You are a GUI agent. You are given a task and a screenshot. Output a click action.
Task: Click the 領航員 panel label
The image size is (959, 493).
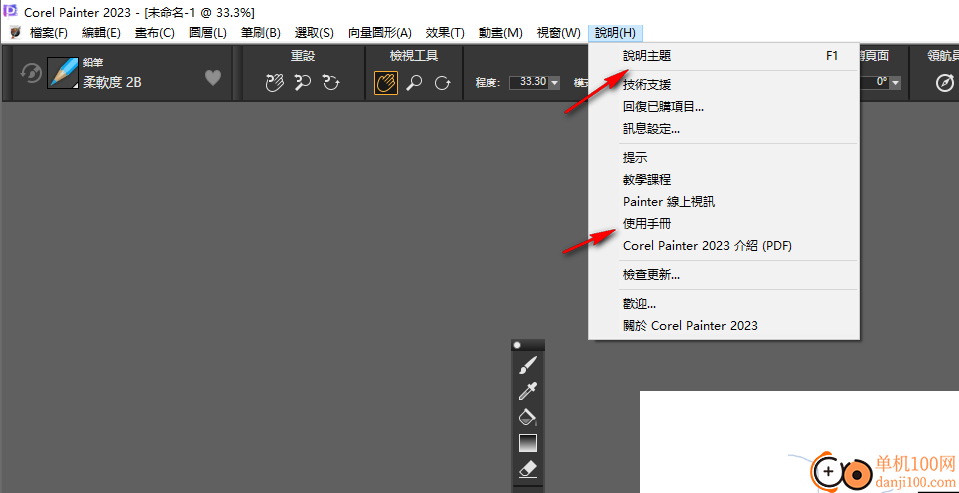click(942, 56)
